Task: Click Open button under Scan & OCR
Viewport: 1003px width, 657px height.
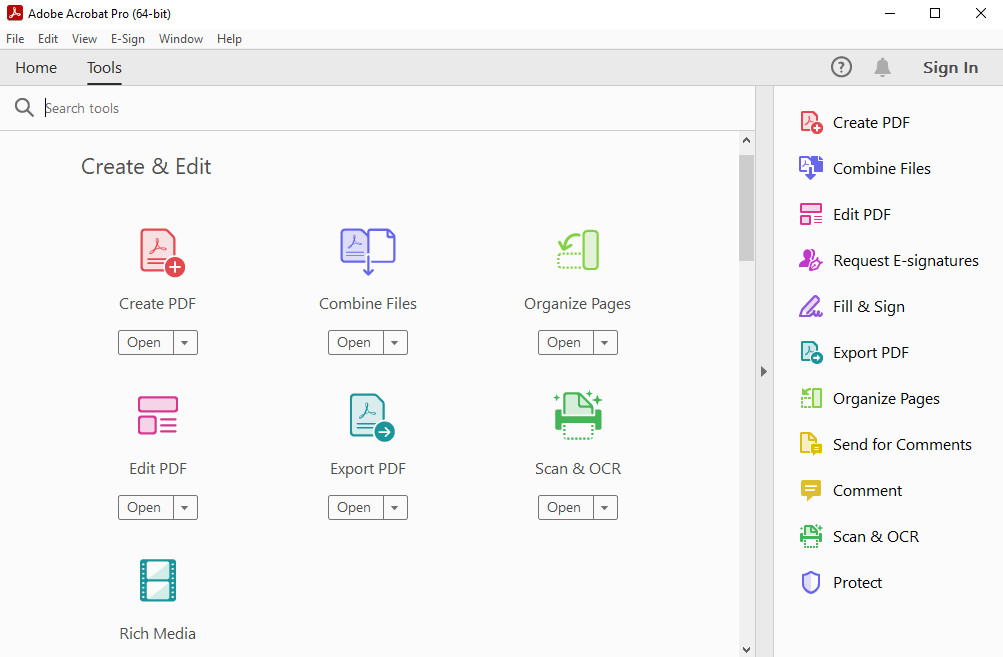Action: (565, 508)
